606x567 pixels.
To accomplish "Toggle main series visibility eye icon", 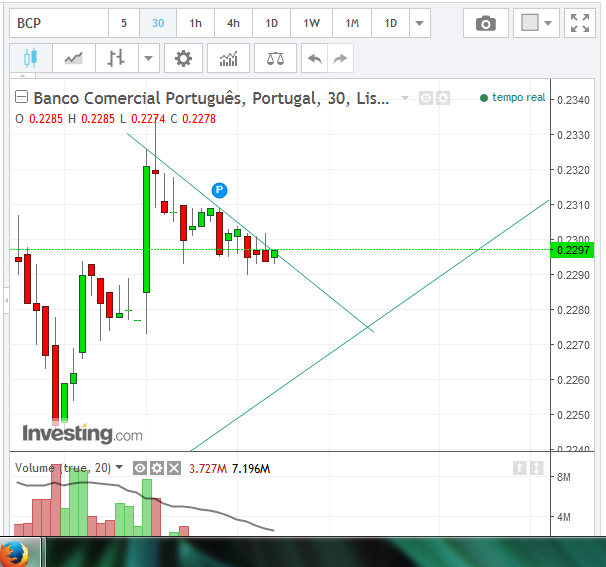I will point(426,98).
